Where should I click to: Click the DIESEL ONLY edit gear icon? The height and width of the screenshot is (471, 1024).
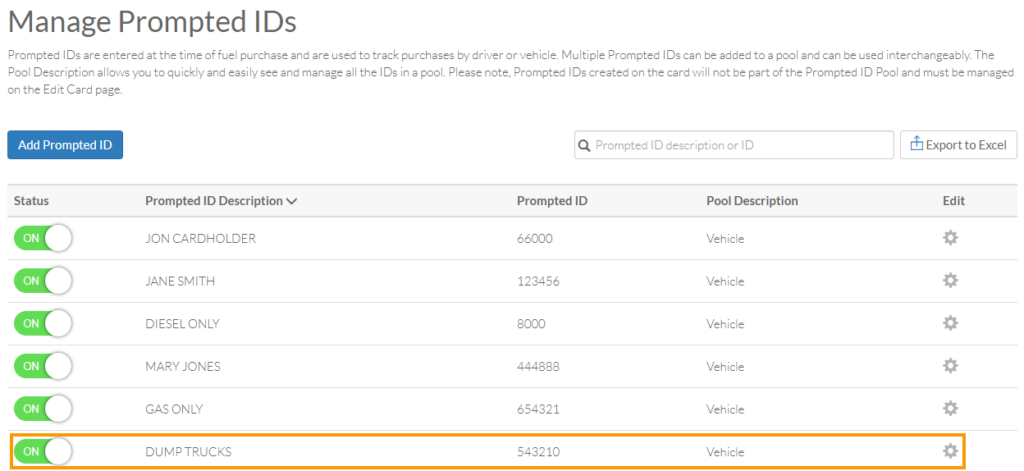tap(950, 323)
